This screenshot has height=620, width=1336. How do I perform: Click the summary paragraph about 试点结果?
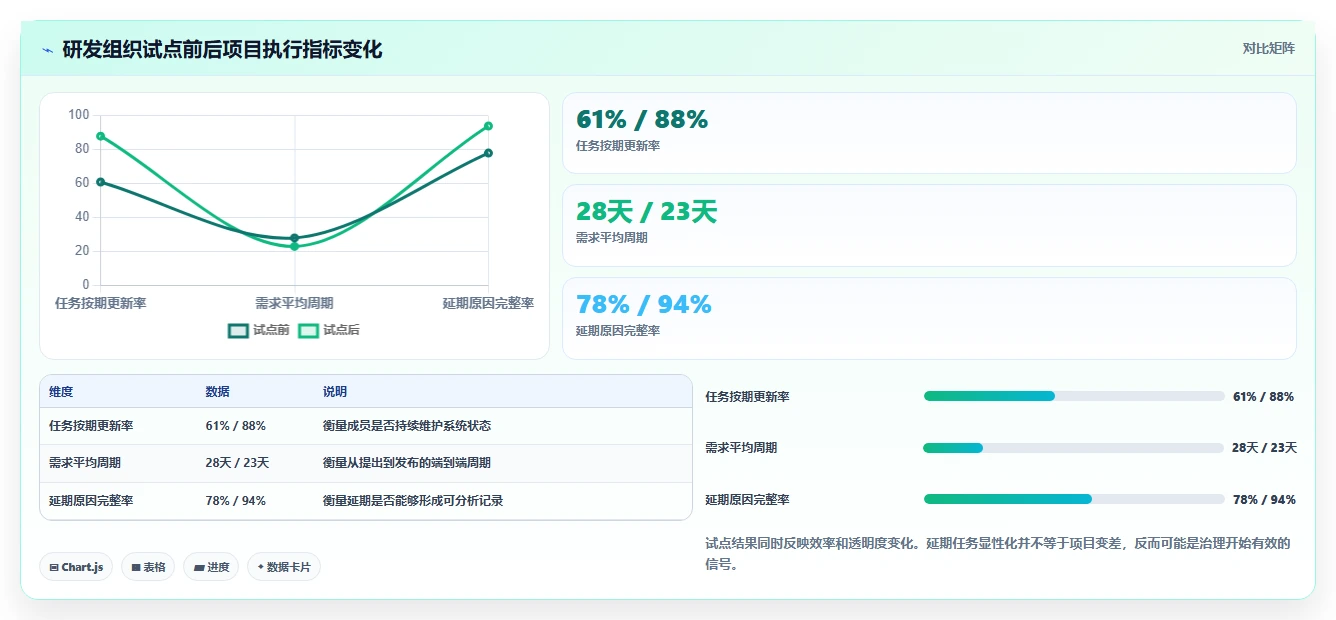tap(1000, 554)
